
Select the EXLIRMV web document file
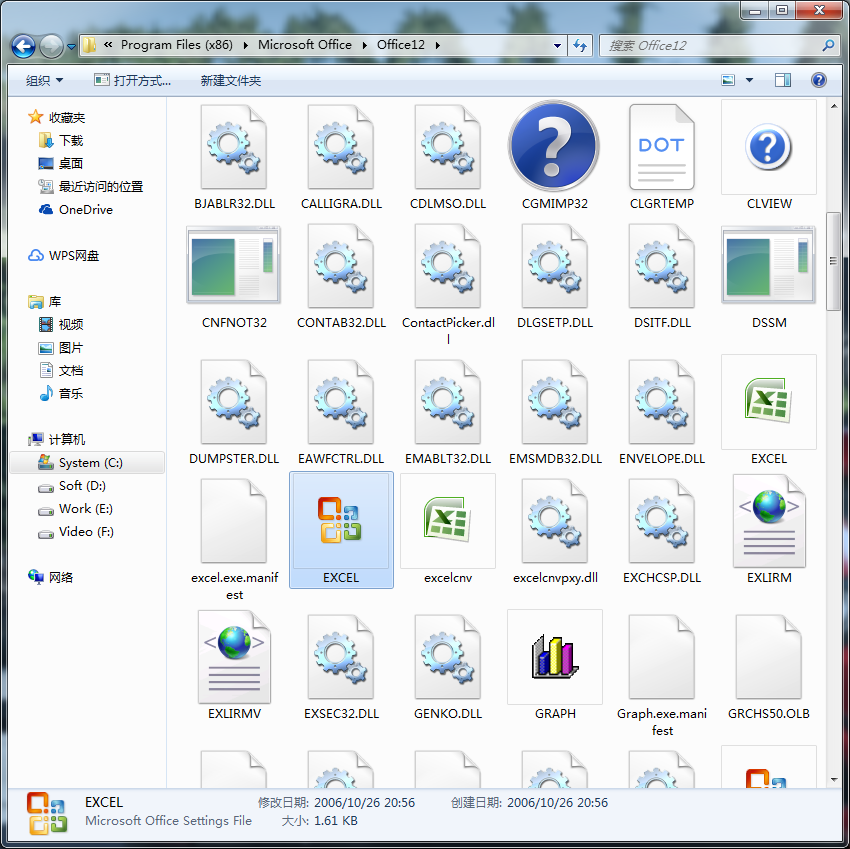click(234, 657)
